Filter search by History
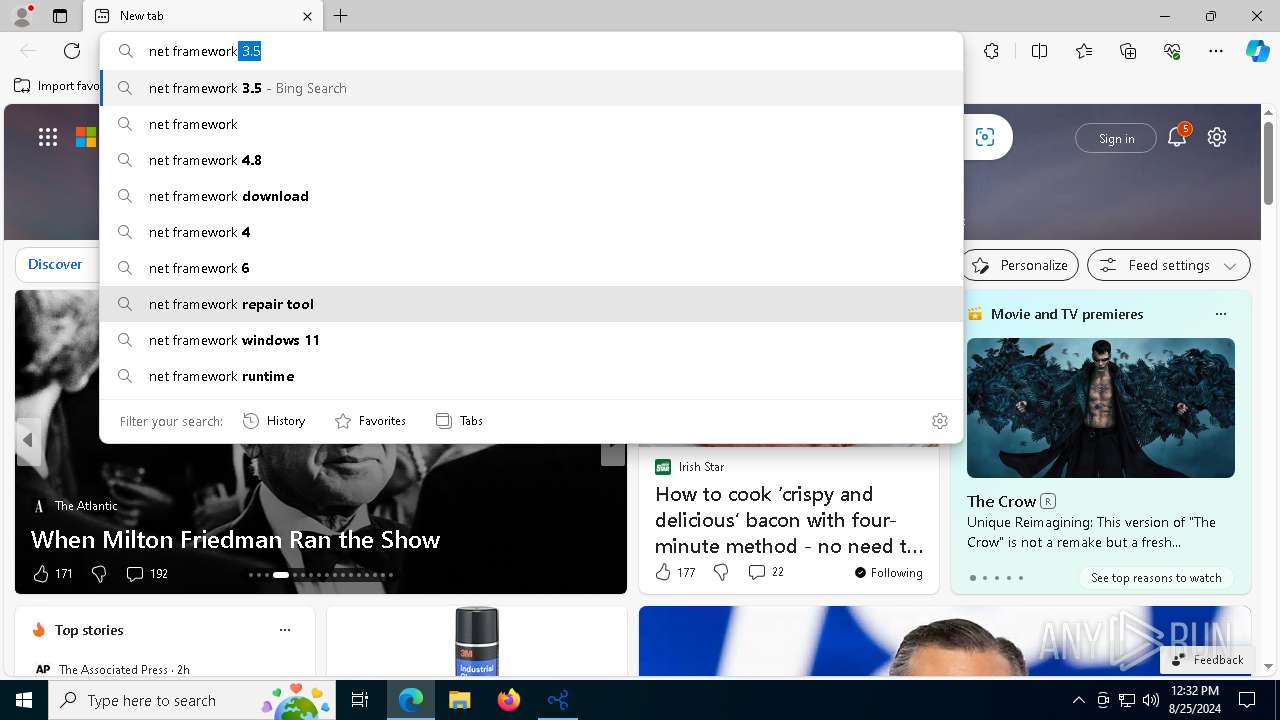This screenshot has width=1280, height=720. click(274, 421)
